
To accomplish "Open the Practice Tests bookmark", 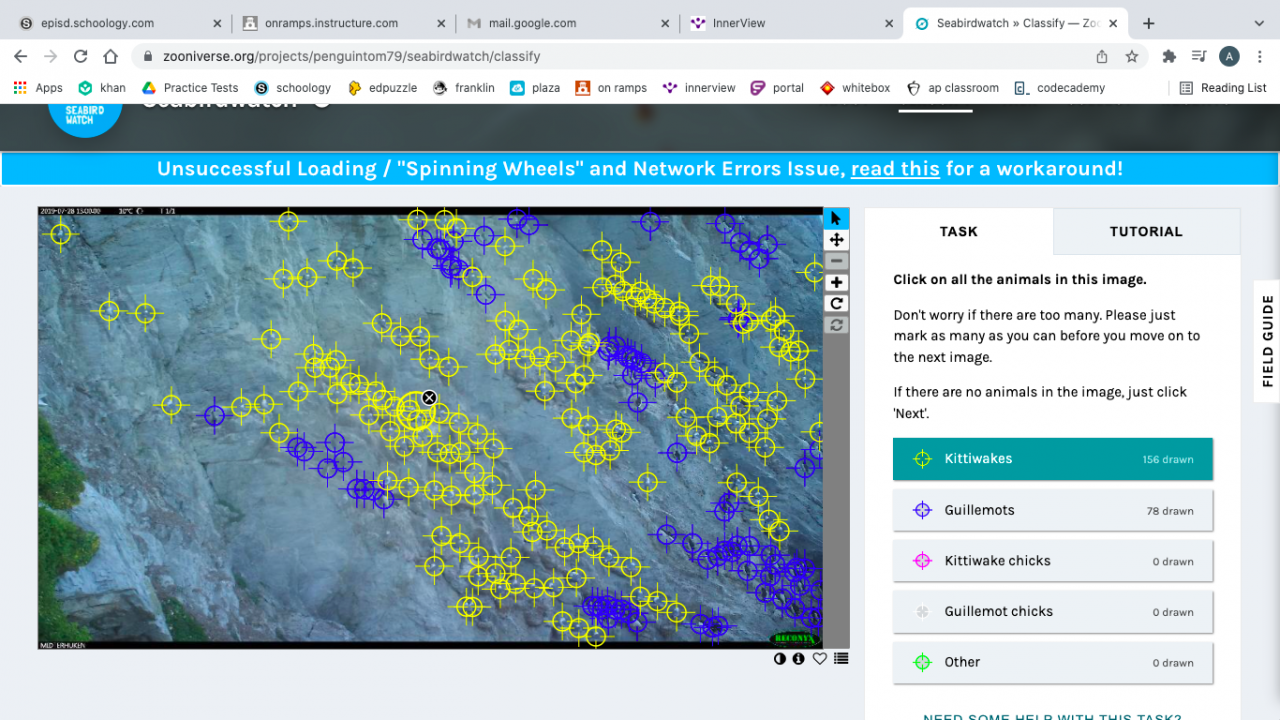I will (190, 88).
